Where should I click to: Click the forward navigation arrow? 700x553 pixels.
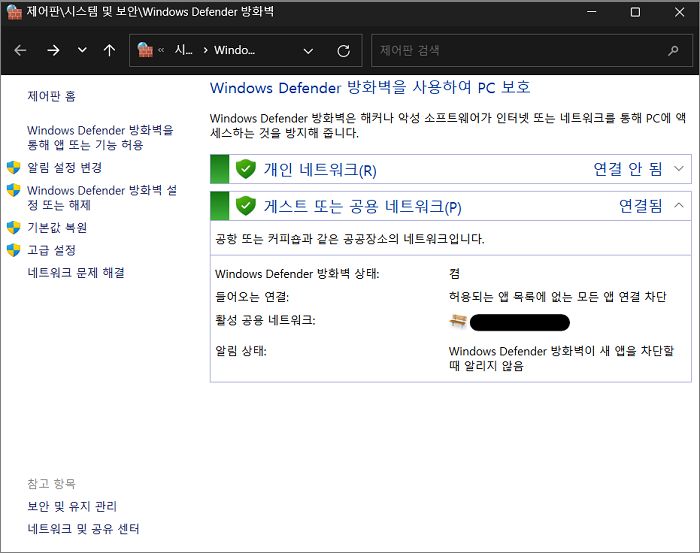(x=53, y=50)
